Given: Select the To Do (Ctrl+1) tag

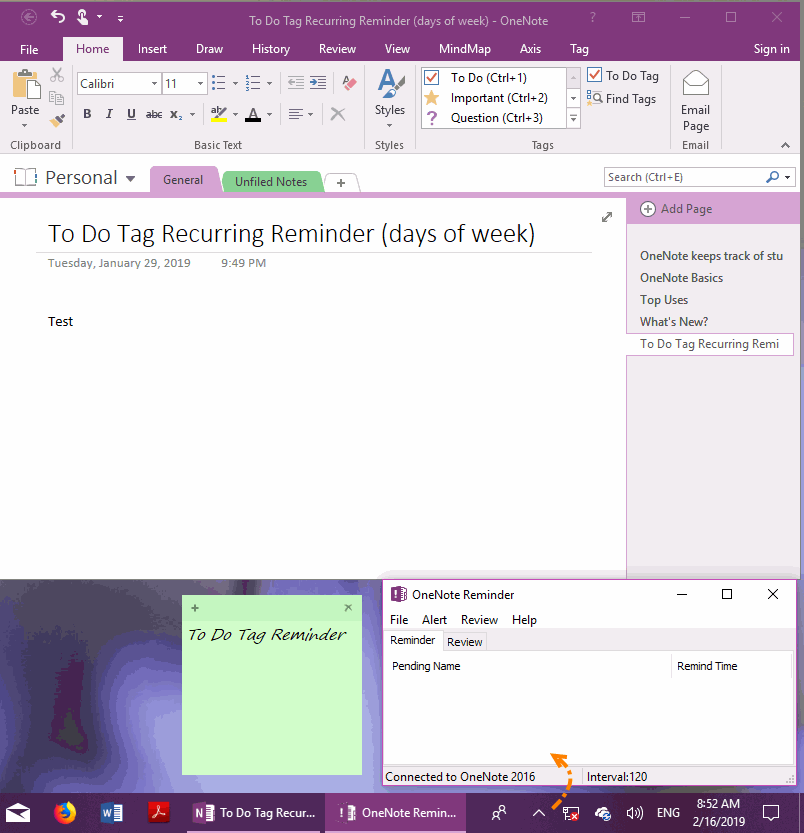Looking at the screenshot, I should click(494, 78).
